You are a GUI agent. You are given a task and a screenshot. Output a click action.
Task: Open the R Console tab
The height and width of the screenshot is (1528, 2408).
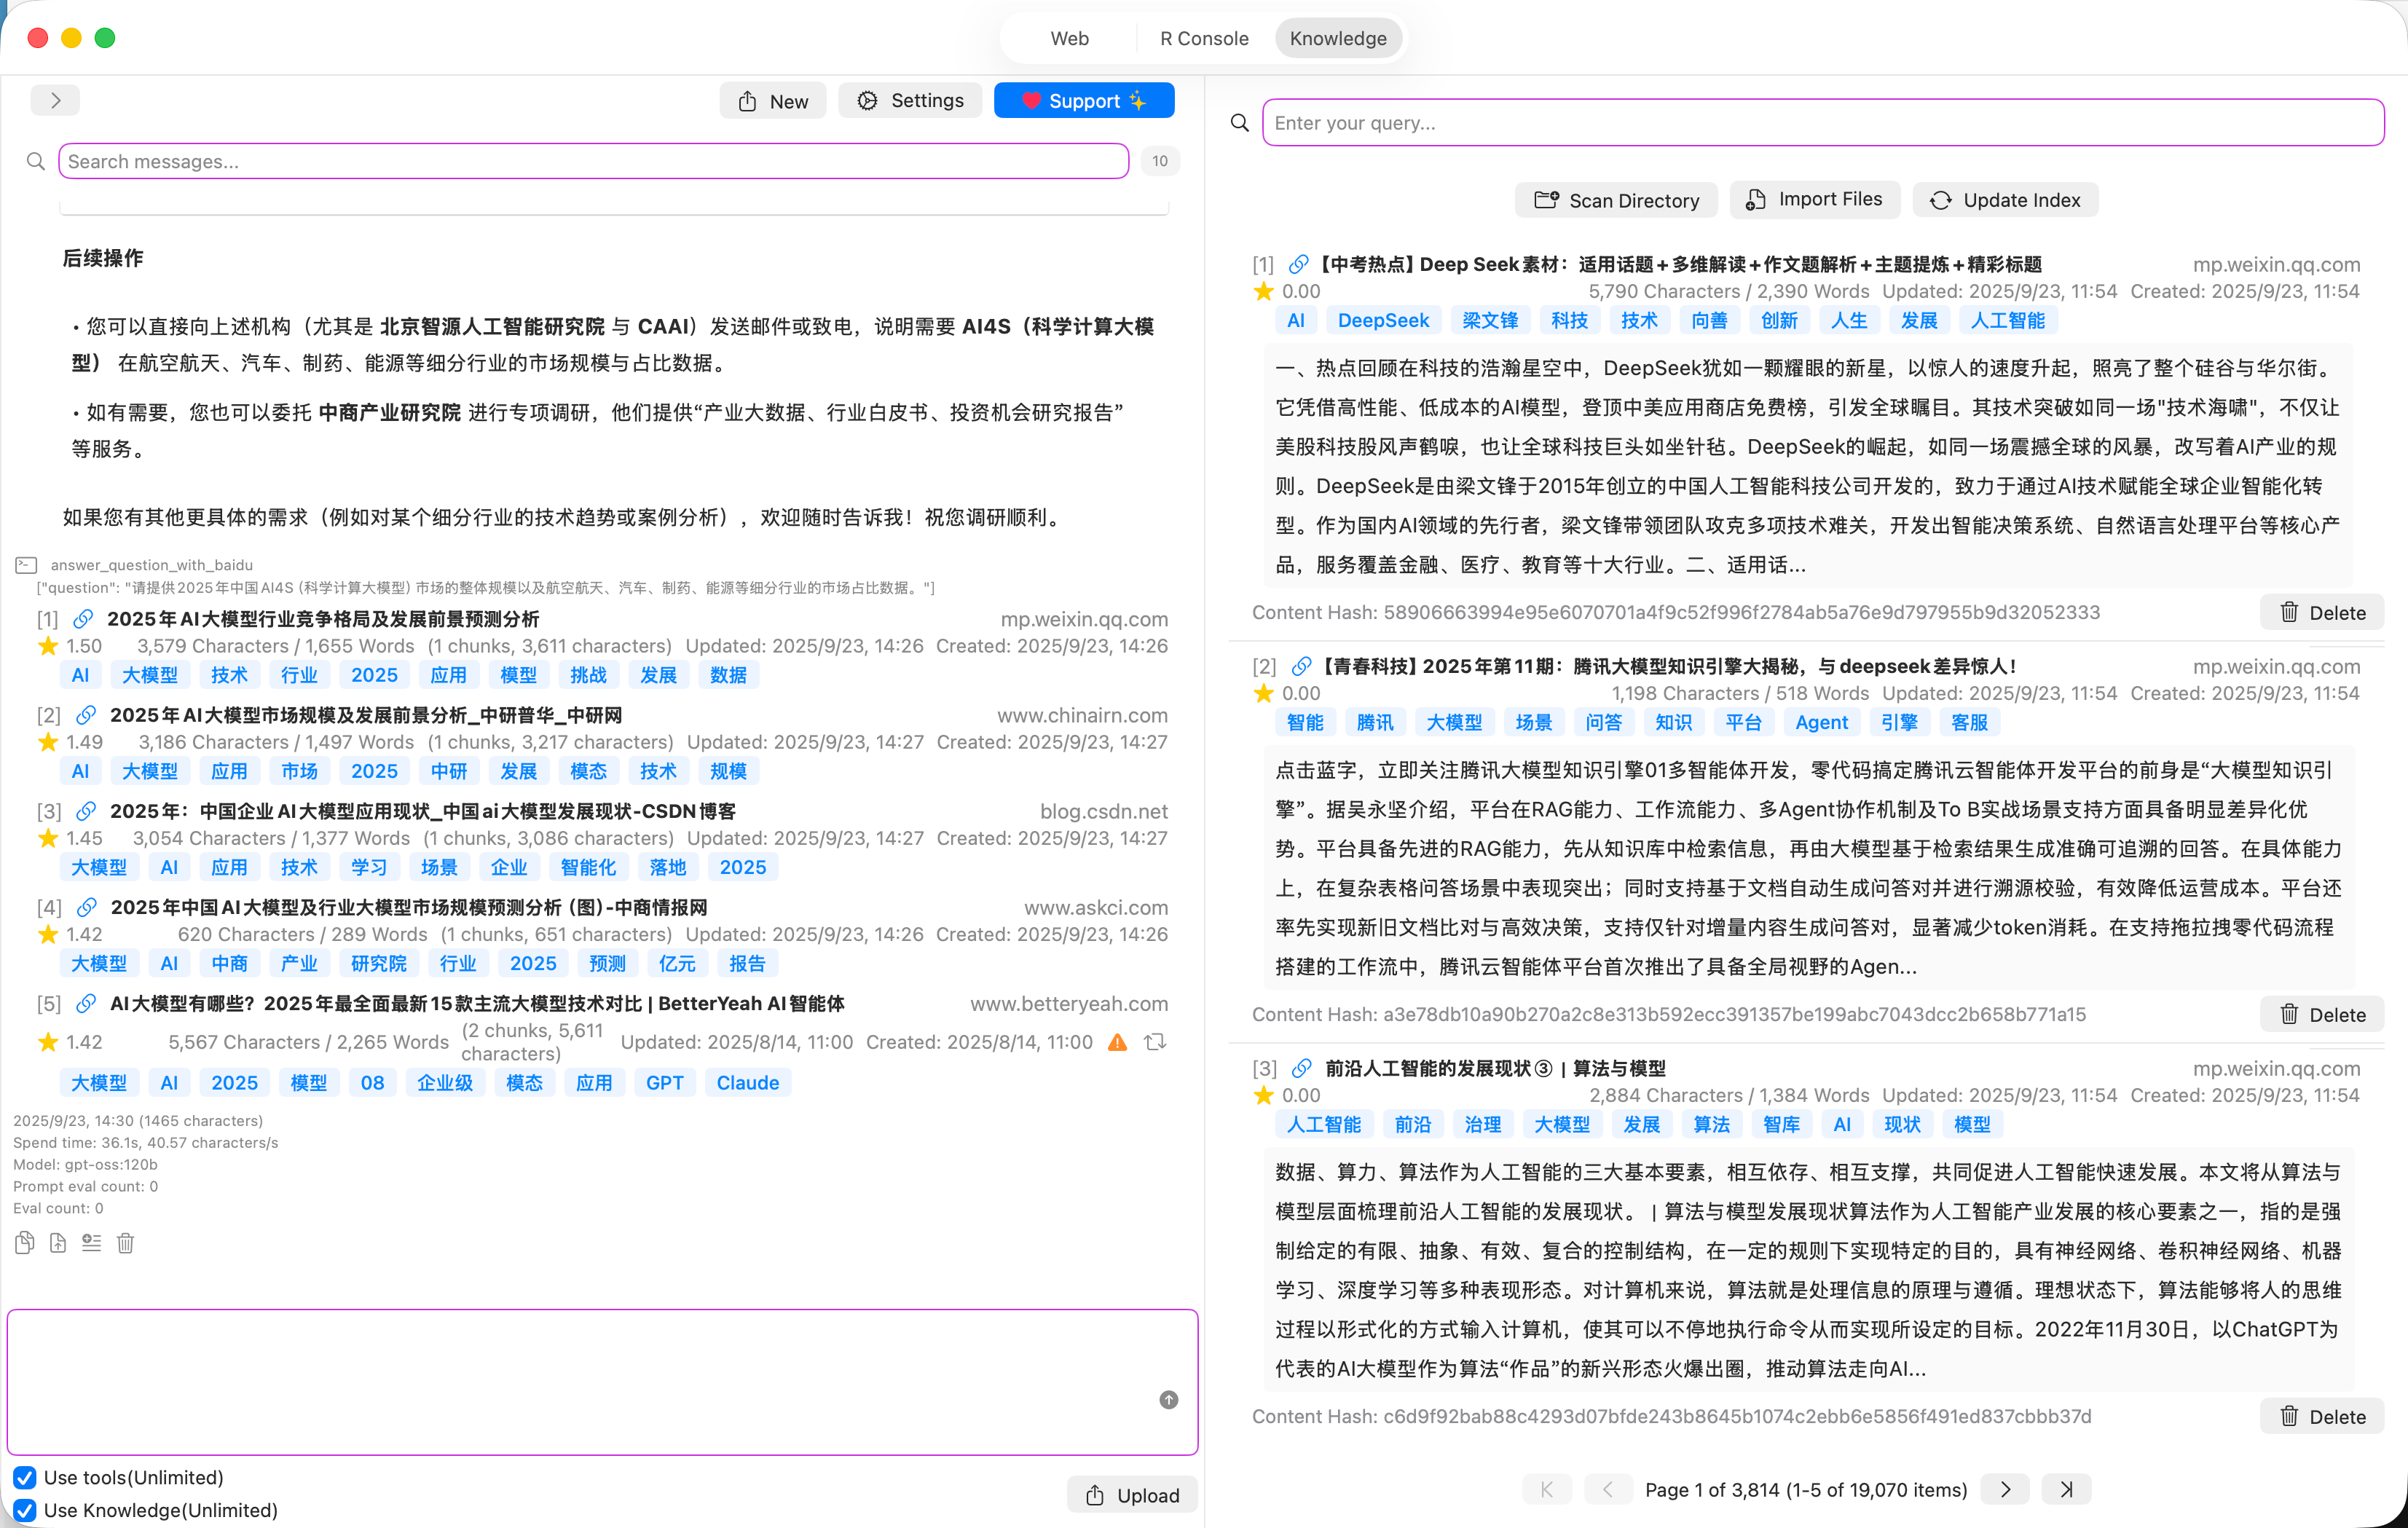coord(1203,38)
